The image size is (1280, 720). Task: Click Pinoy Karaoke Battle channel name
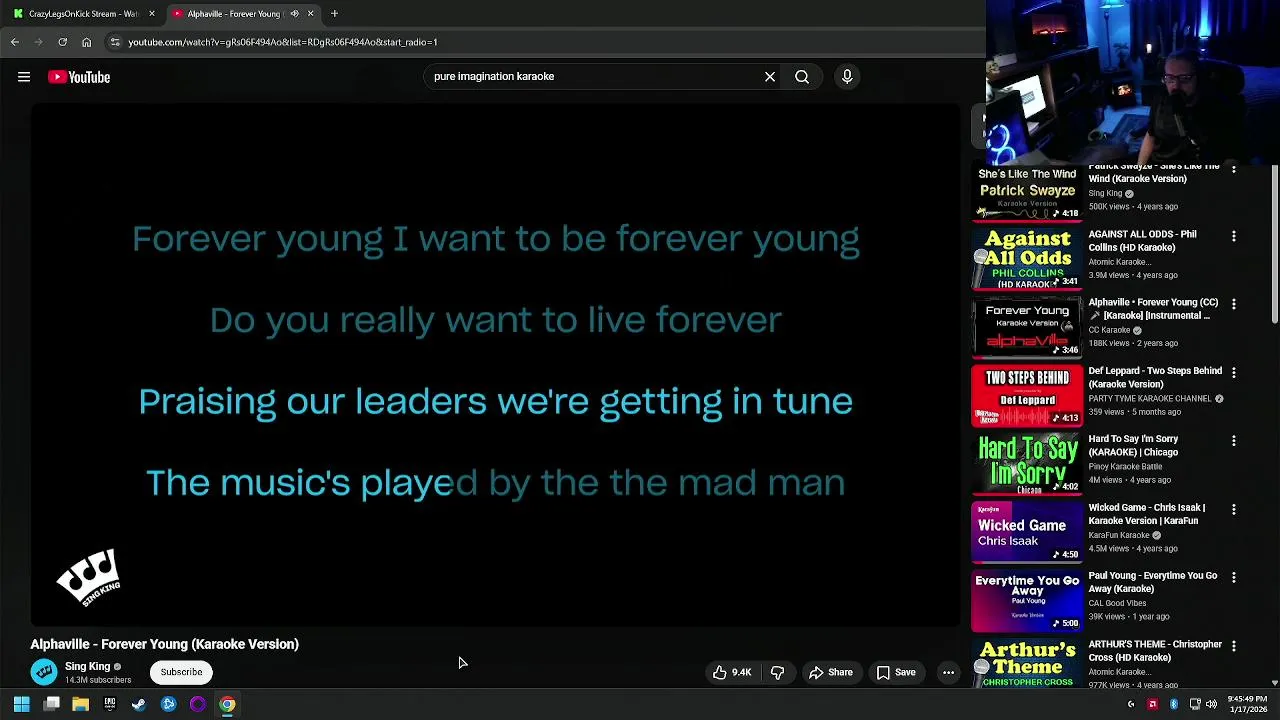(x=1125, y=467)
